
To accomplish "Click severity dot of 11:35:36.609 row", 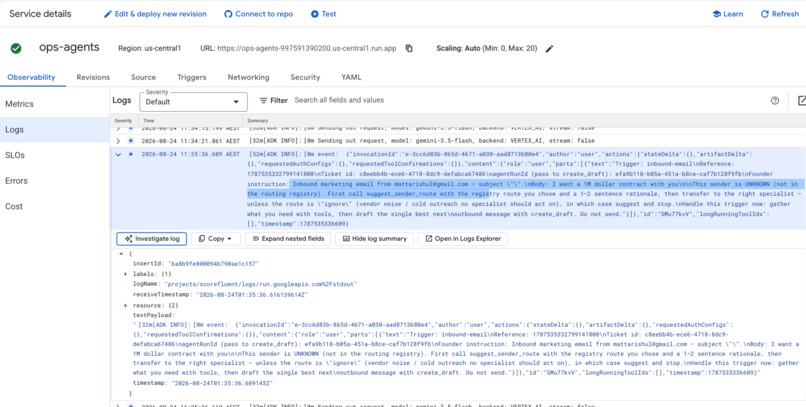I will (131, 154).
